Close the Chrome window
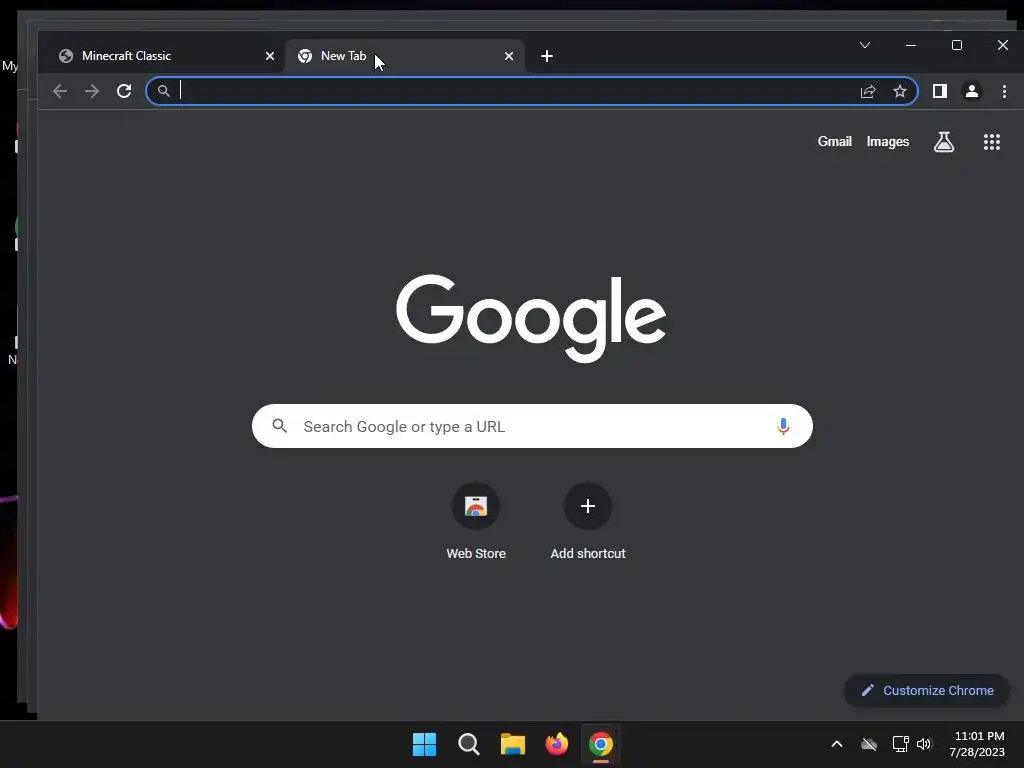 (x=1003, y=45)
